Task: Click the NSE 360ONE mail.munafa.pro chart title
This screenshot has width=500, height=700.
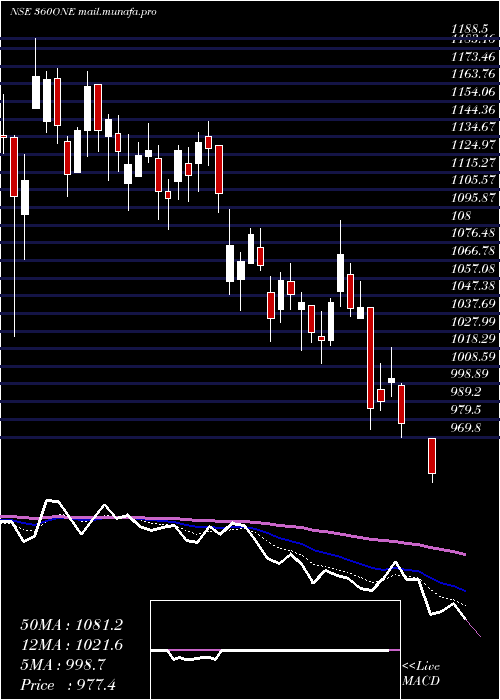Action: pos(83,12)
